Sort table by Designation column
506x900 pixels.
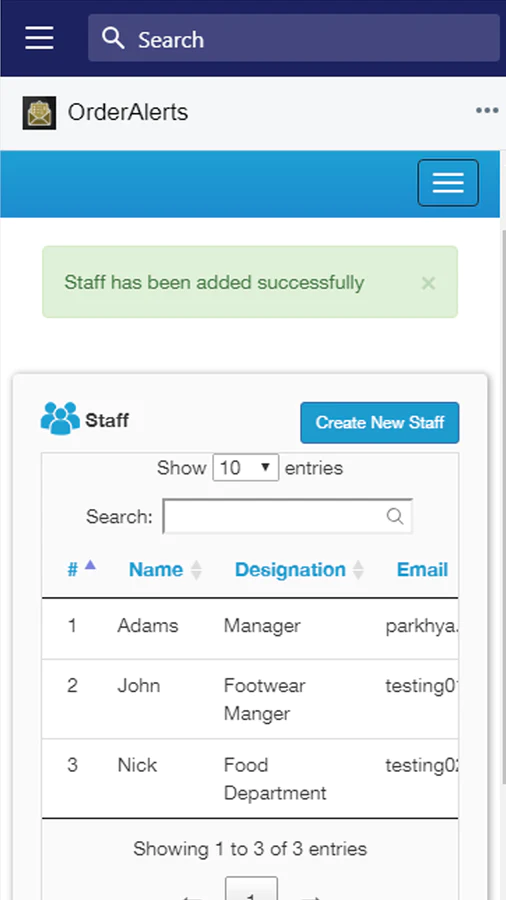click(290, 569)
